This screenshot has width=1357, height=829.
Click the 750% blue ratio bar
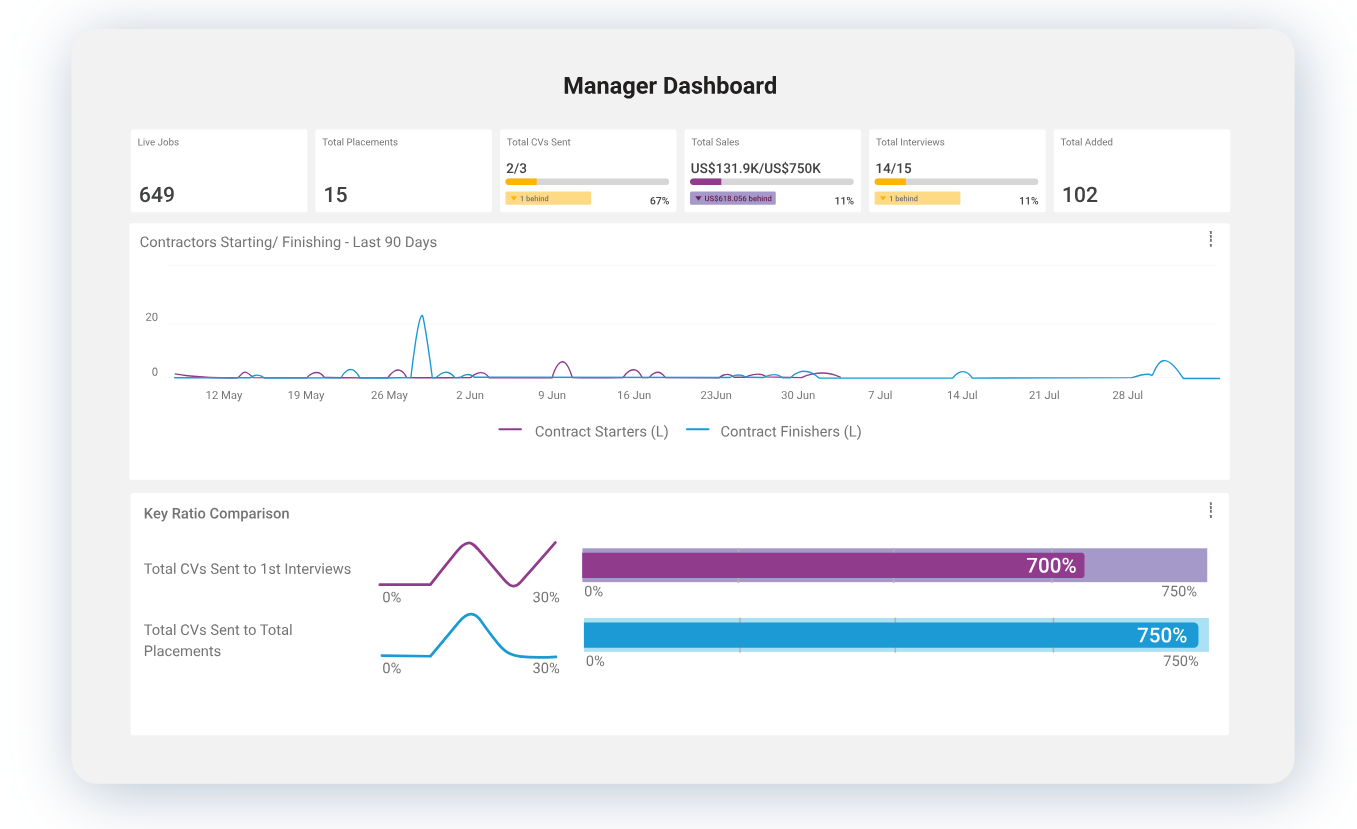point(890,634)
